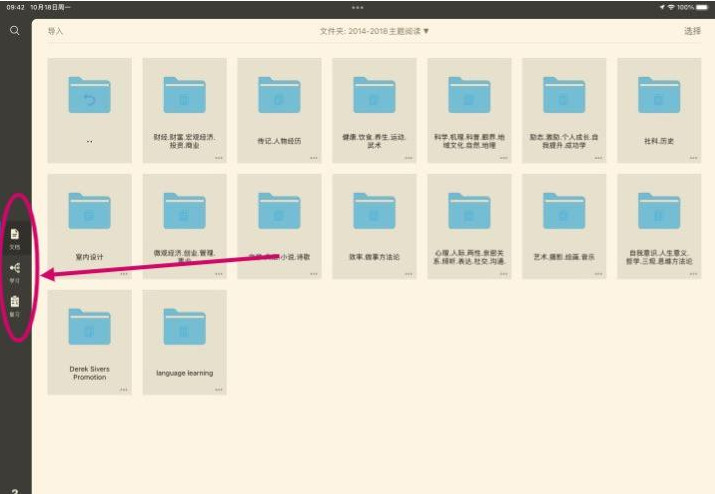Open more options for 健康.饮食.养生 folder
This screenshot has height=494, width=715.
tap(409, 158)
